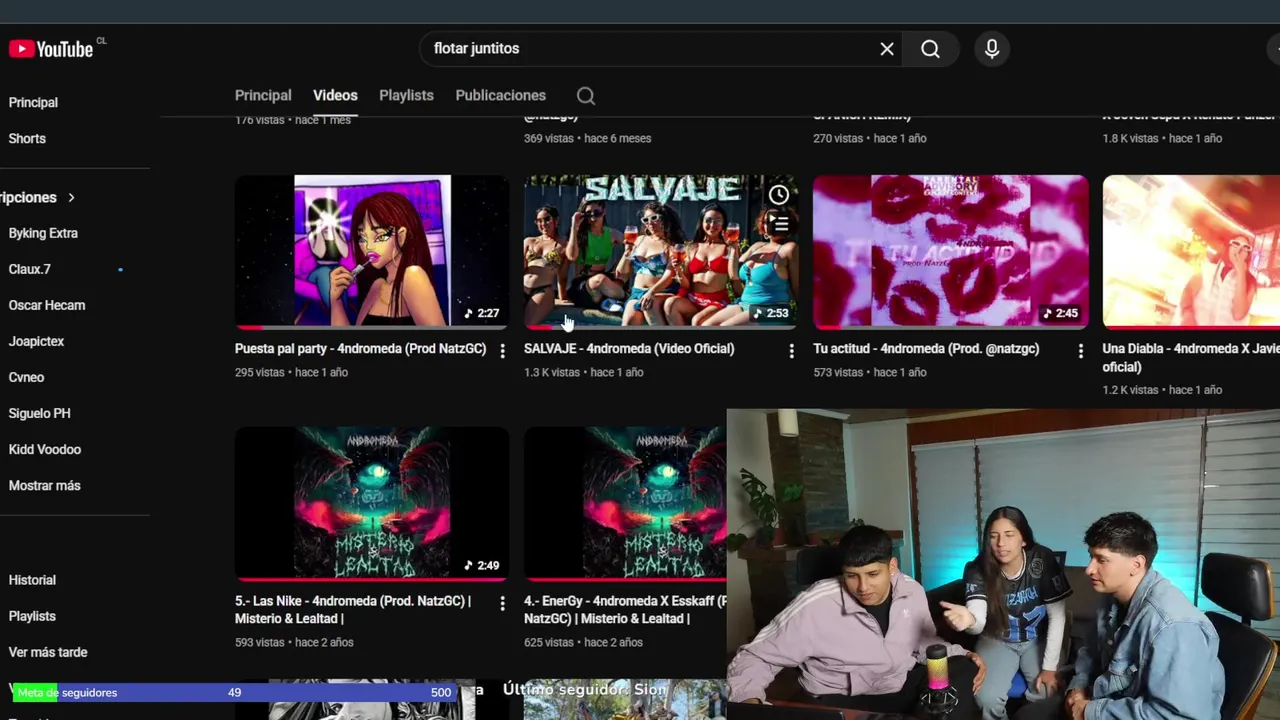Open options menu for SALVAJE video
The height and width of the screenshot is (720, 1280).
[x=791, y=351]
